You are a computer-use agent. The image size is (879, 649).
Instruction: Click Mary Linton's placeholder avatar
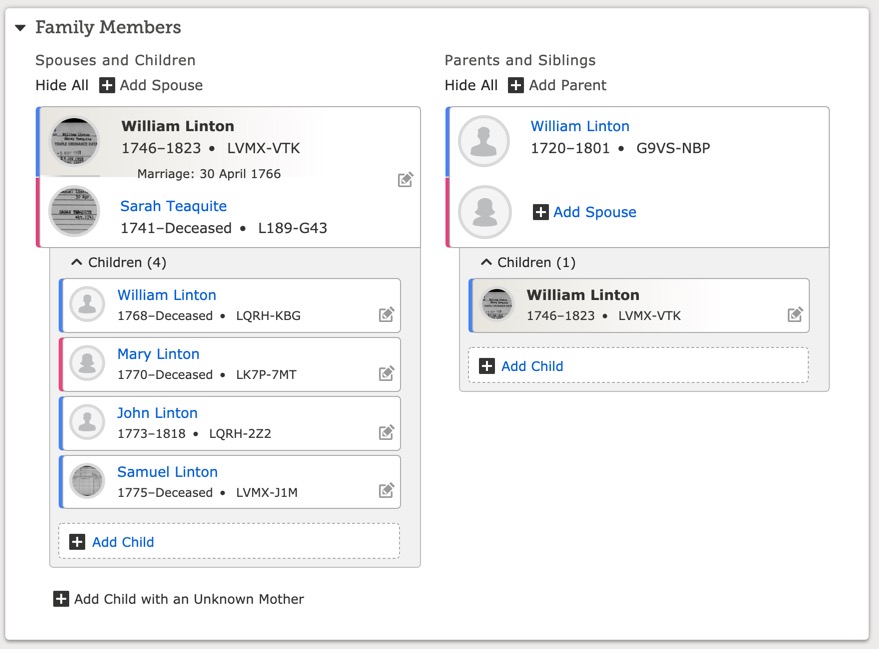coord(87,363)
